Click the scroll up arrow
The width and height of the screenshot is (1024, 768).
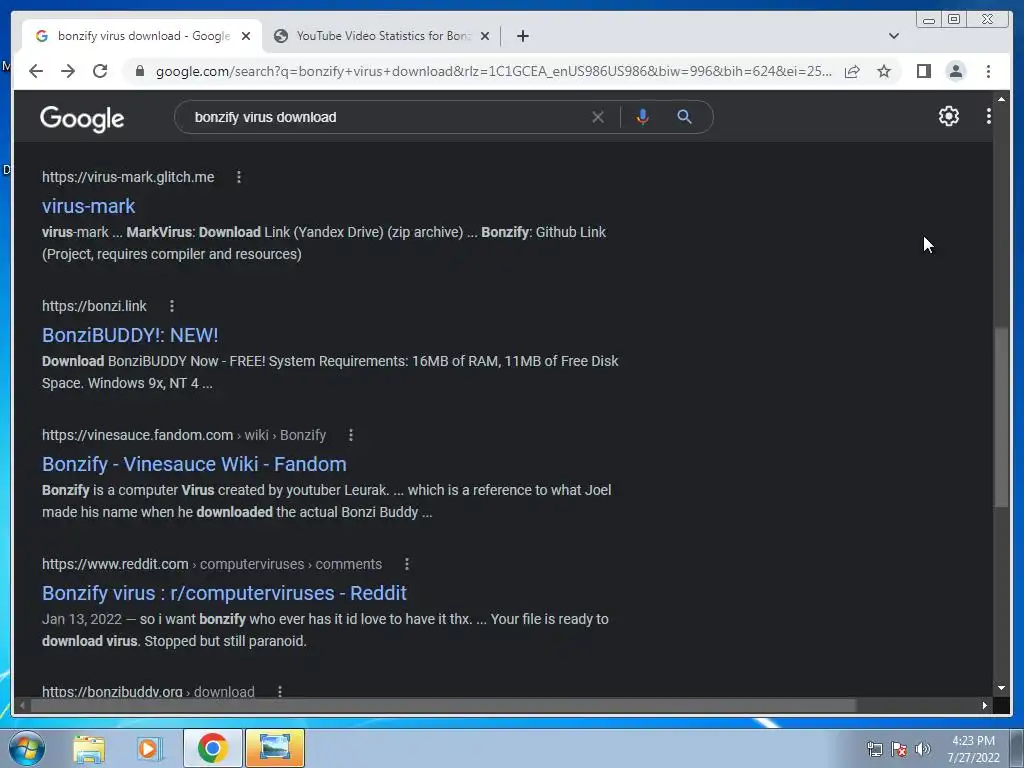[x=1001, y=99]
